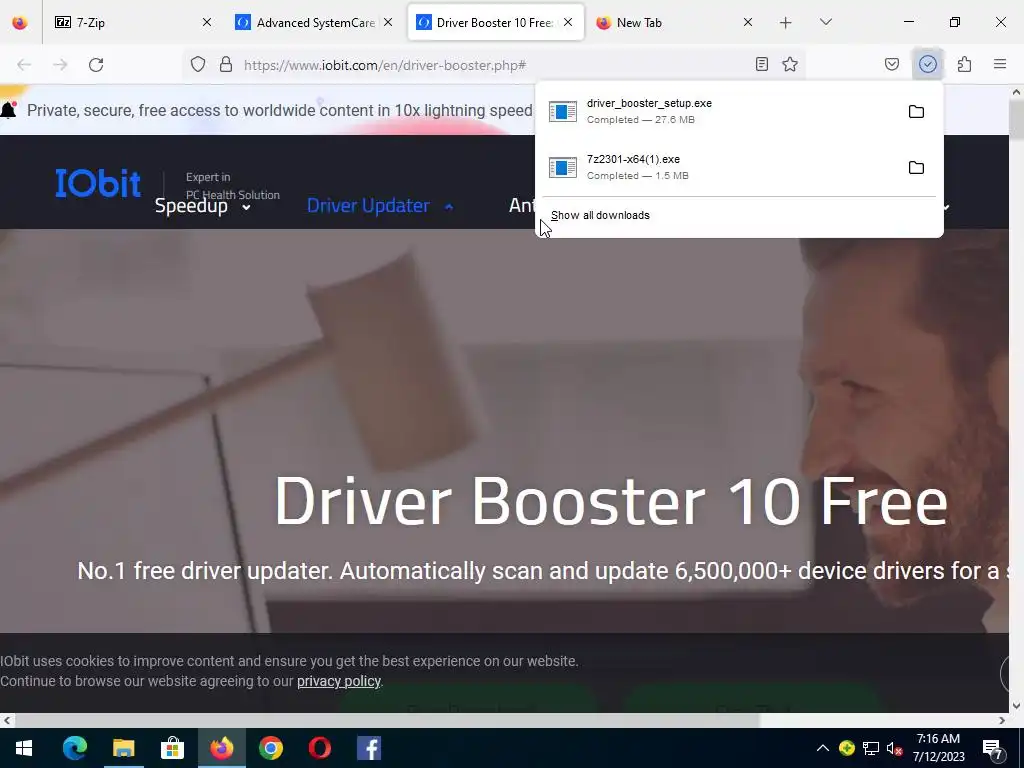Toggle the downloads toolbar button
The height and width of the screenshot is (768, 1024).
pos(928,64)
